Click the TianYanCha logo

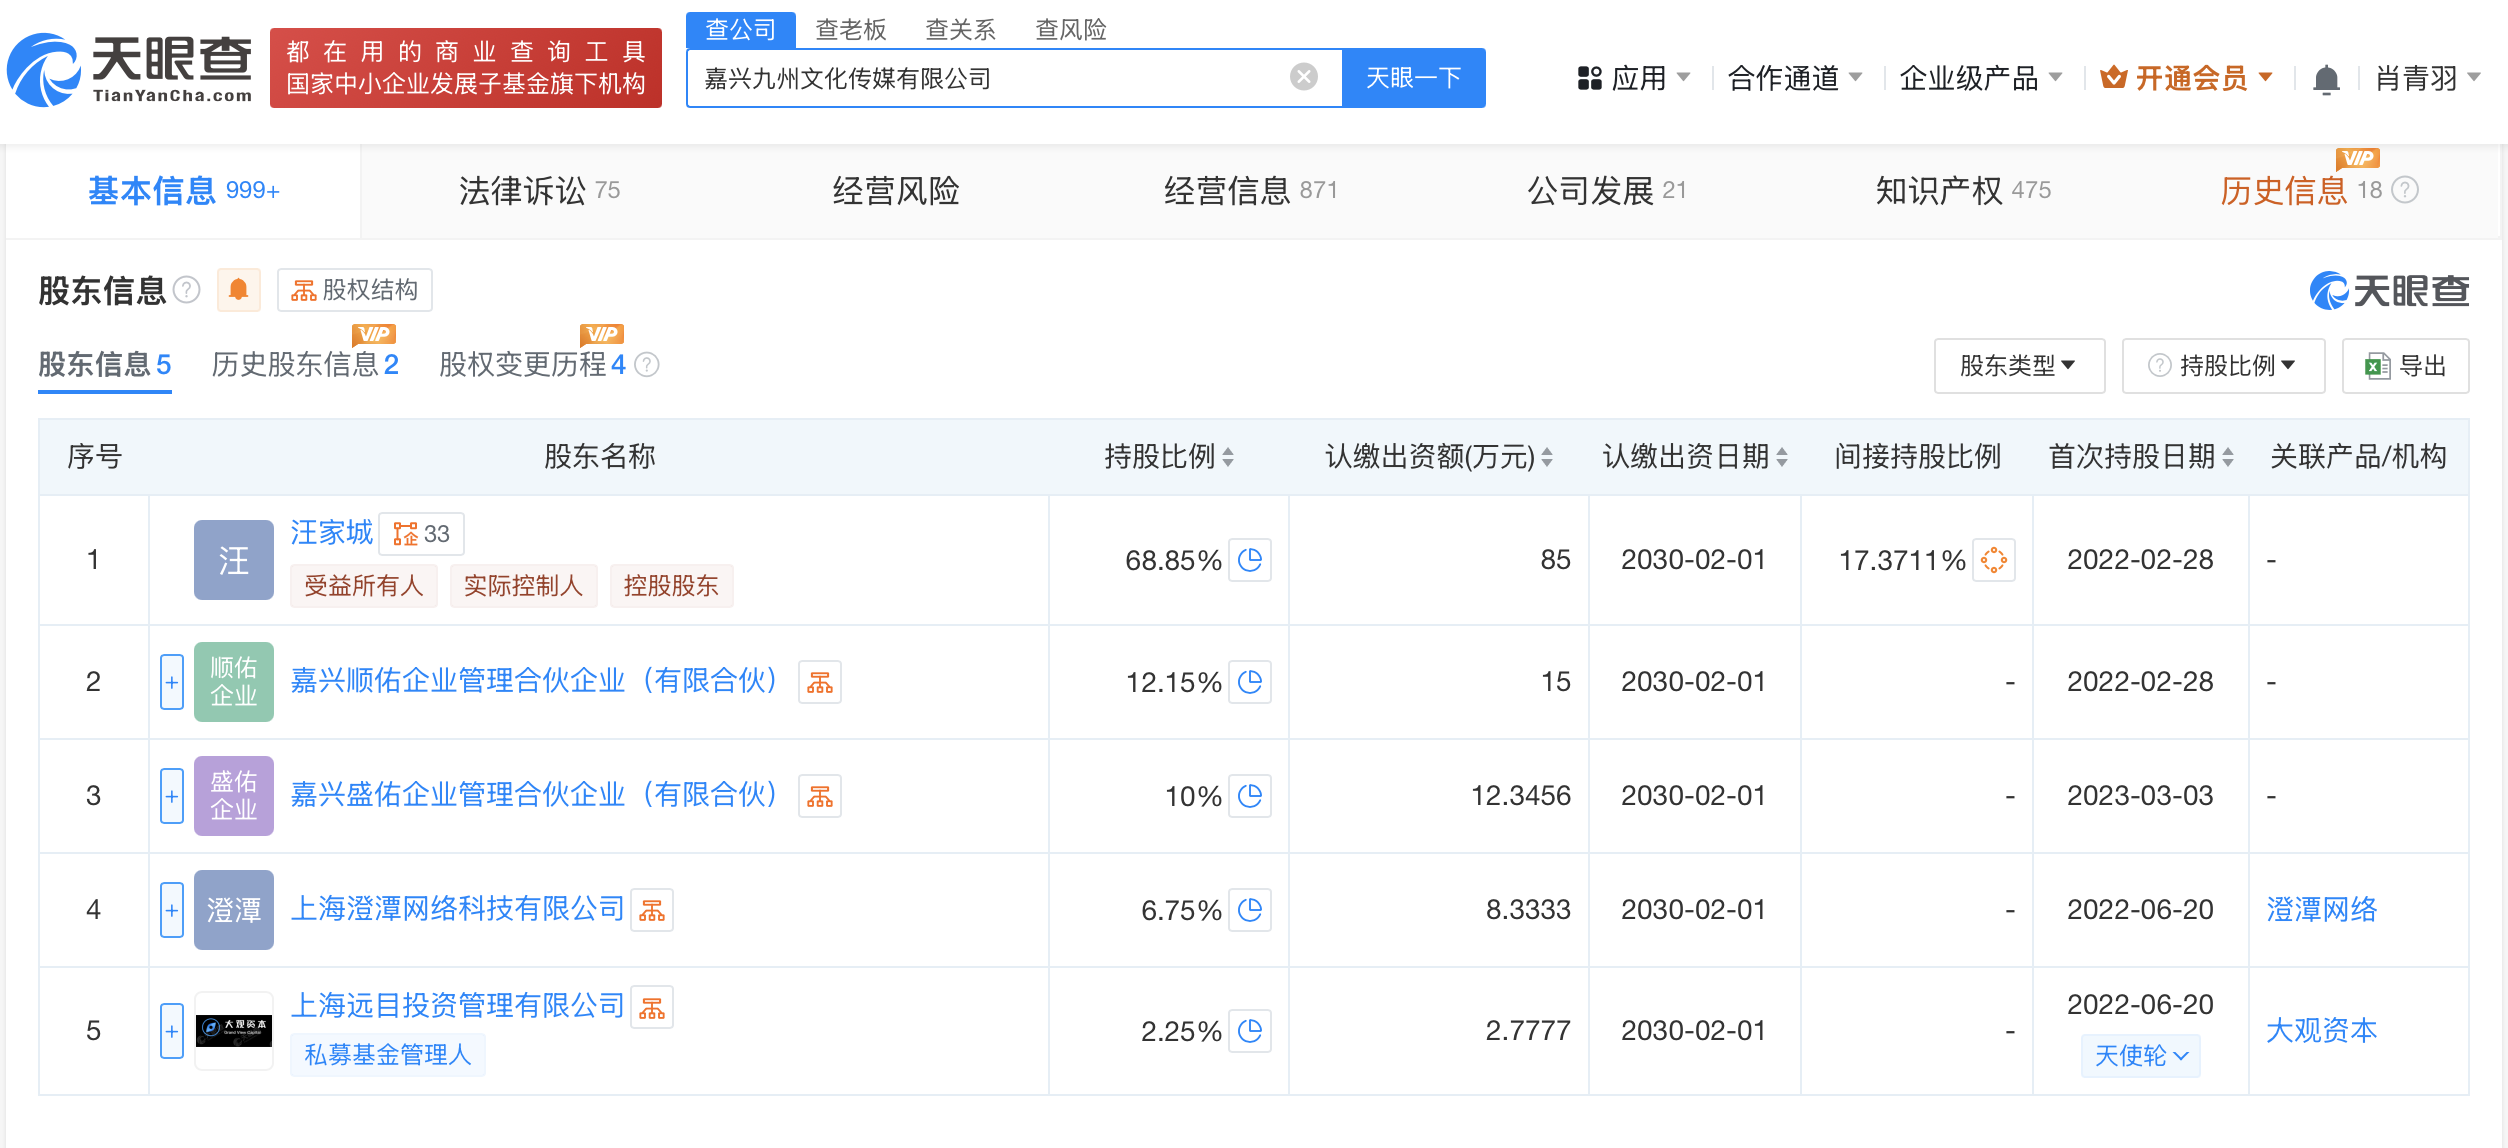pyautogui.click(x=130, y=68)
